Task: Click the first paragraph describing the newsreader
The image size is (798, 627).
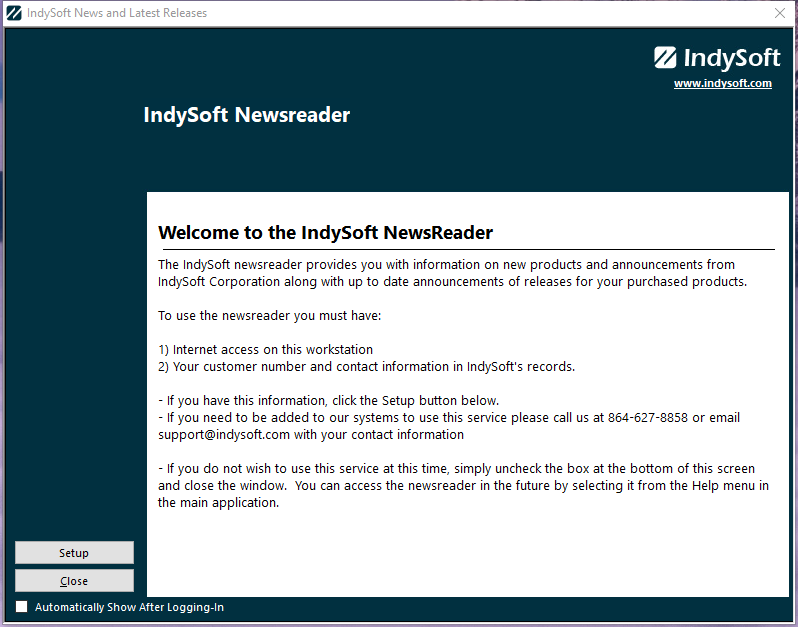Action: [450, 273]
